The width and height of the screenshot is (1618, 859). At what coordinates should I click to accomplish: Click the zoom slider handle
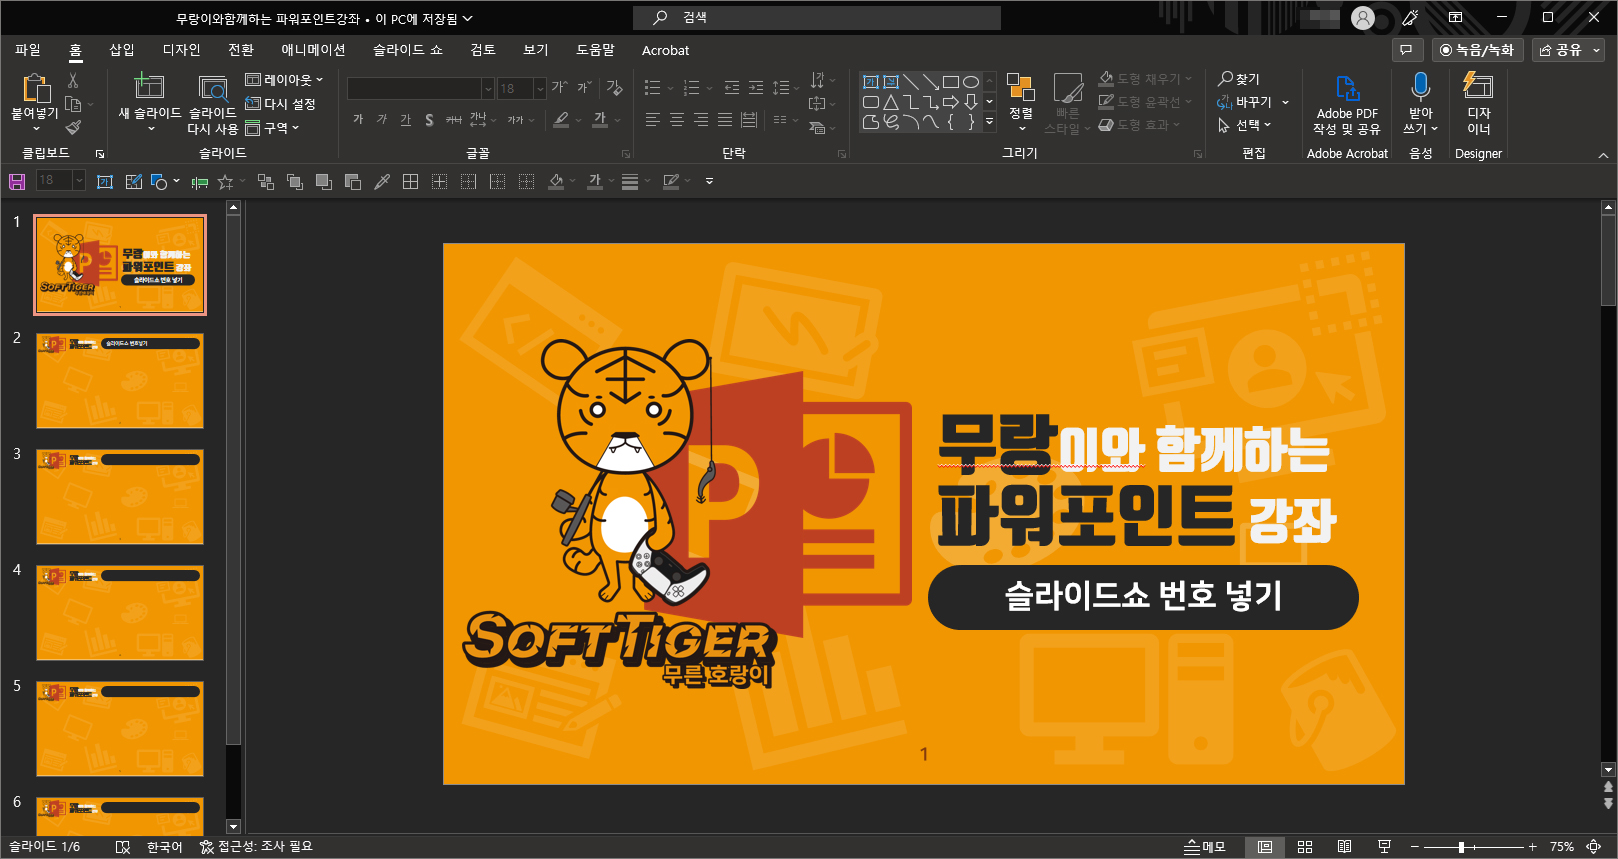(1461, 847)
